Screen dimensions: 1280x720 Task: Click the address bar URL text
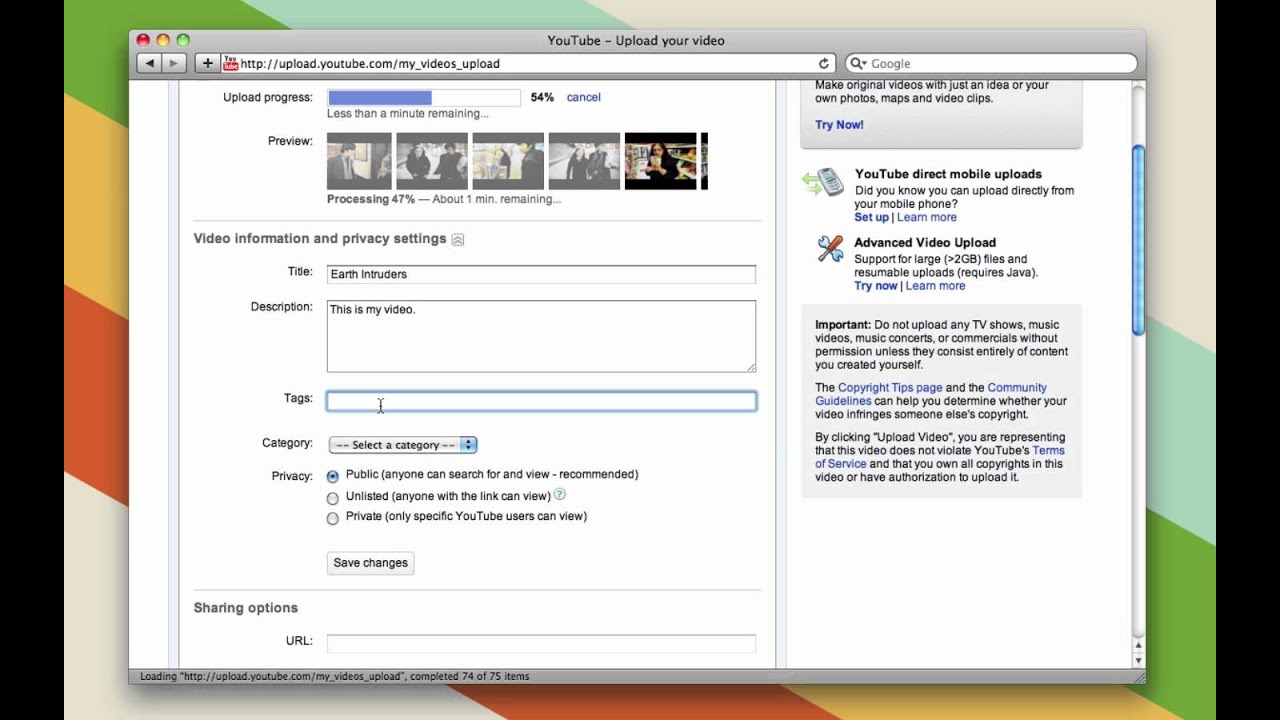click(370, 63)
